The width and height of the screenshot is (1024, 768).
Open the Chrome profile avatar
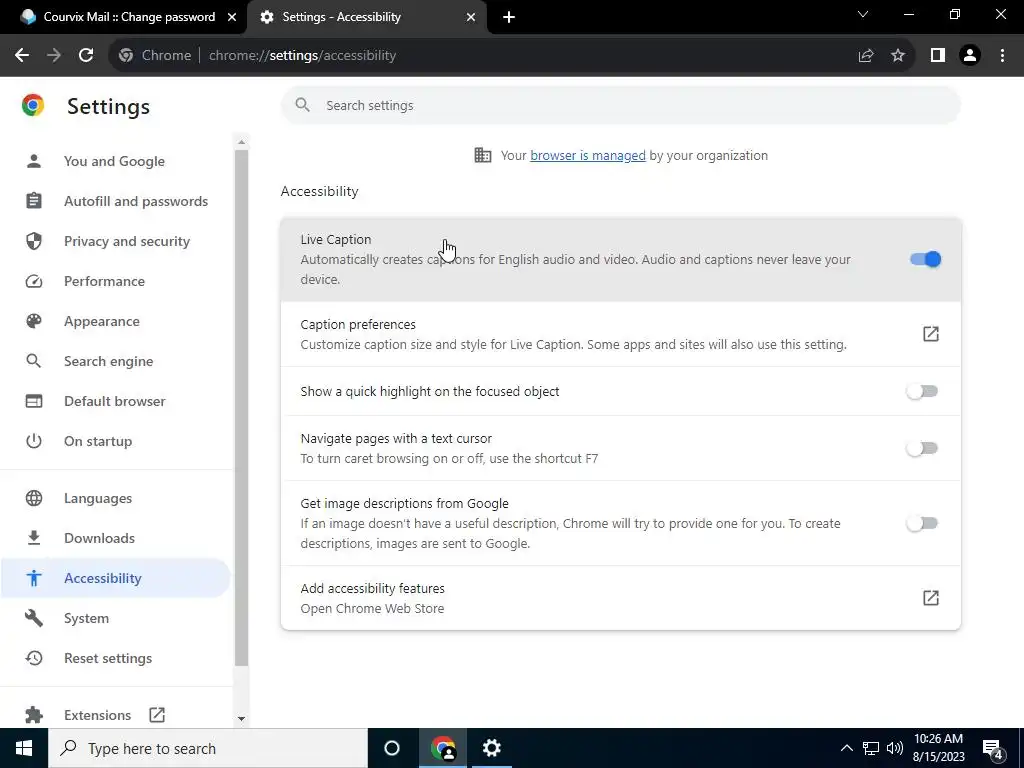(970, 56)
